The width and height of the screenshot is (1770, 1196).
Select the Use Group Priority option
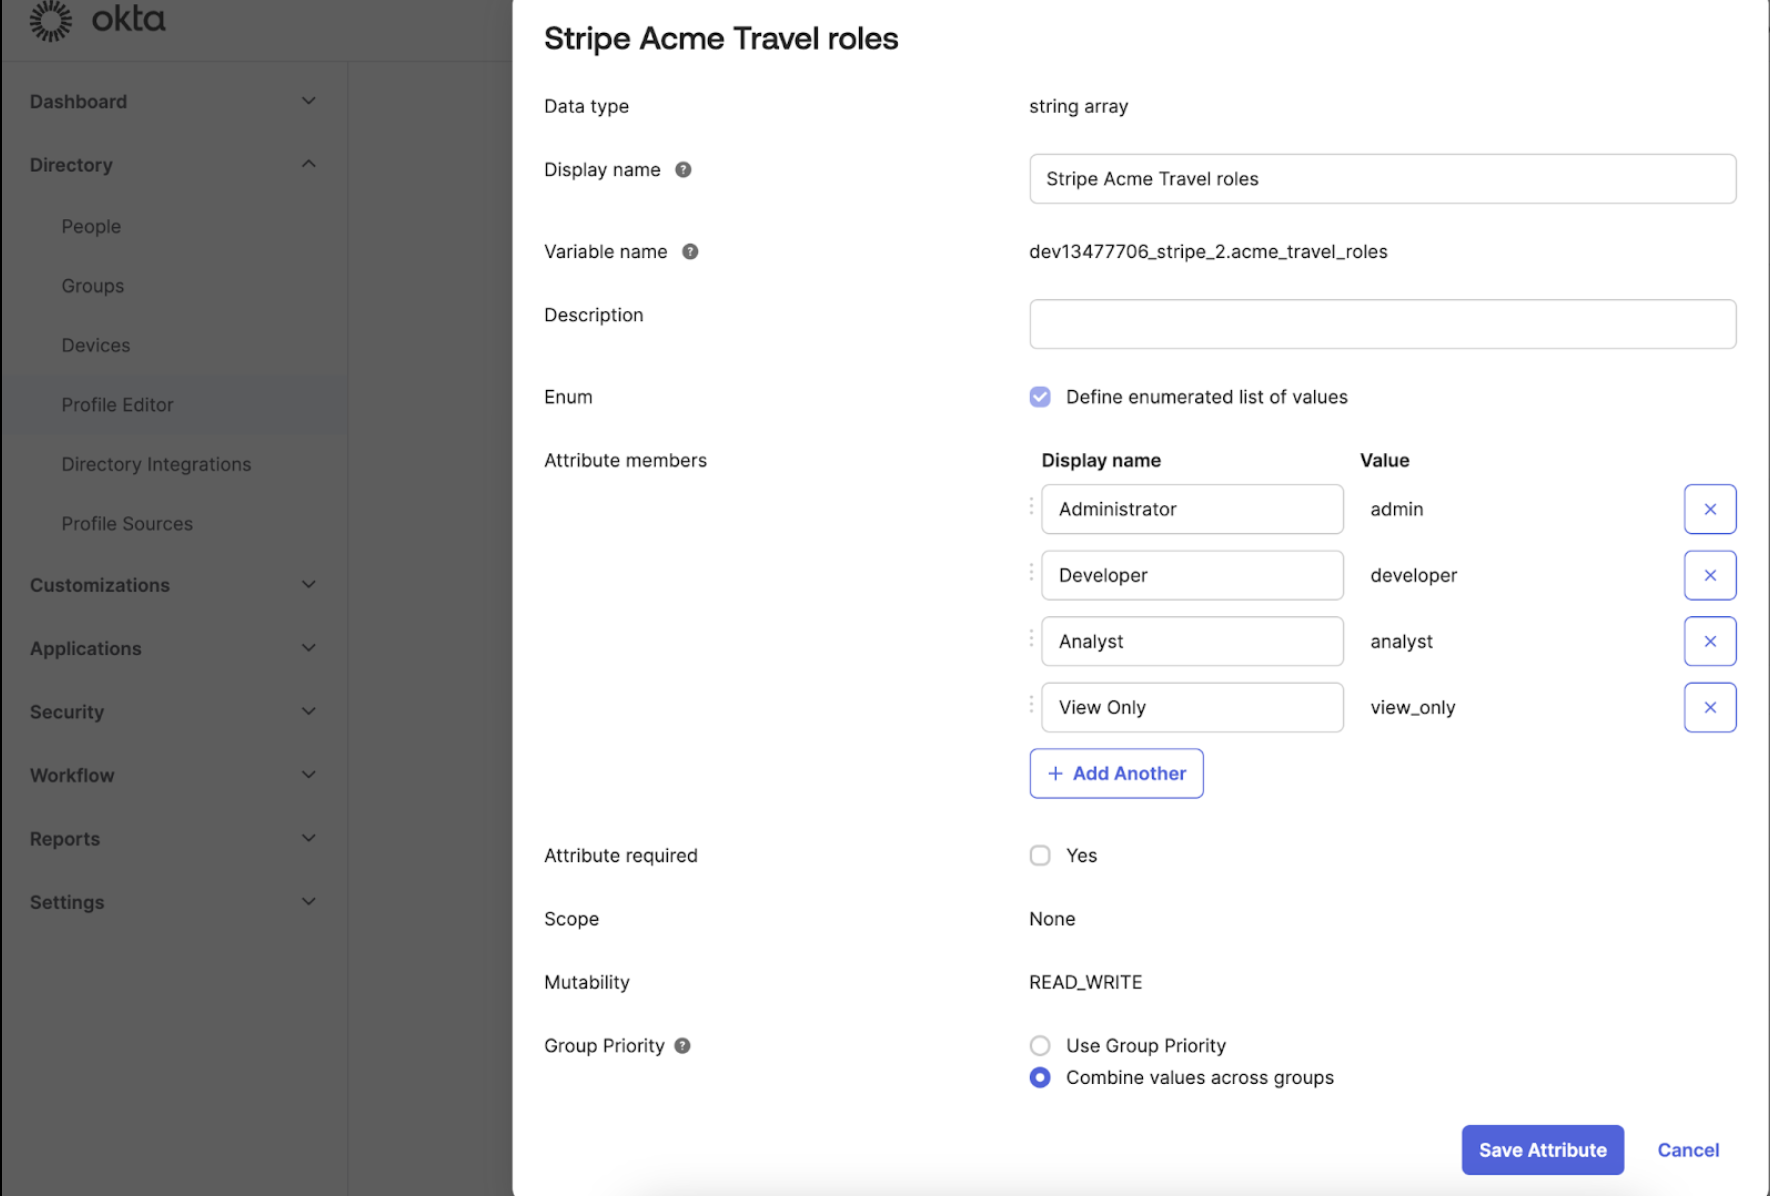coord(1040,1046)
